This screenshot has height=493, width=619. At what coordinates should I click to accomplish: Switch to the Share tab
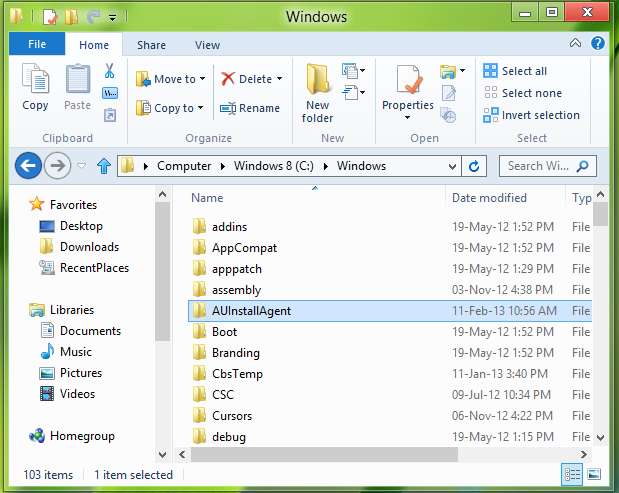(151, 45)
